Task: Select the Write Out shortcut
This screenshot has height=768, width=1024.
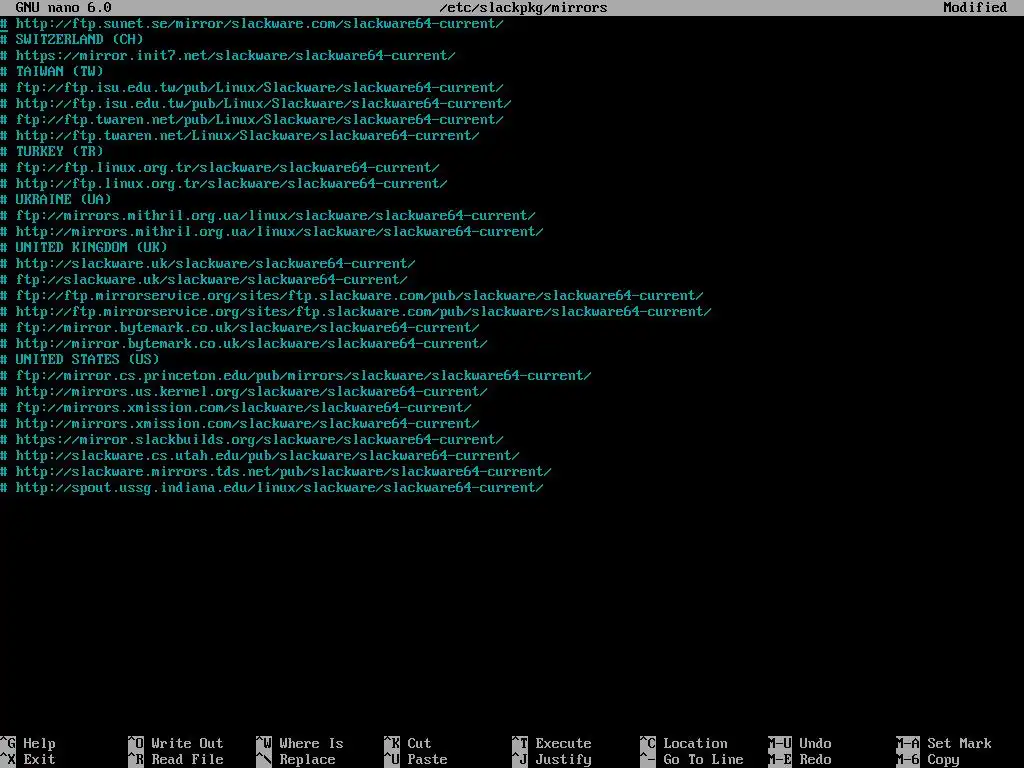Action: coord(176,743)
